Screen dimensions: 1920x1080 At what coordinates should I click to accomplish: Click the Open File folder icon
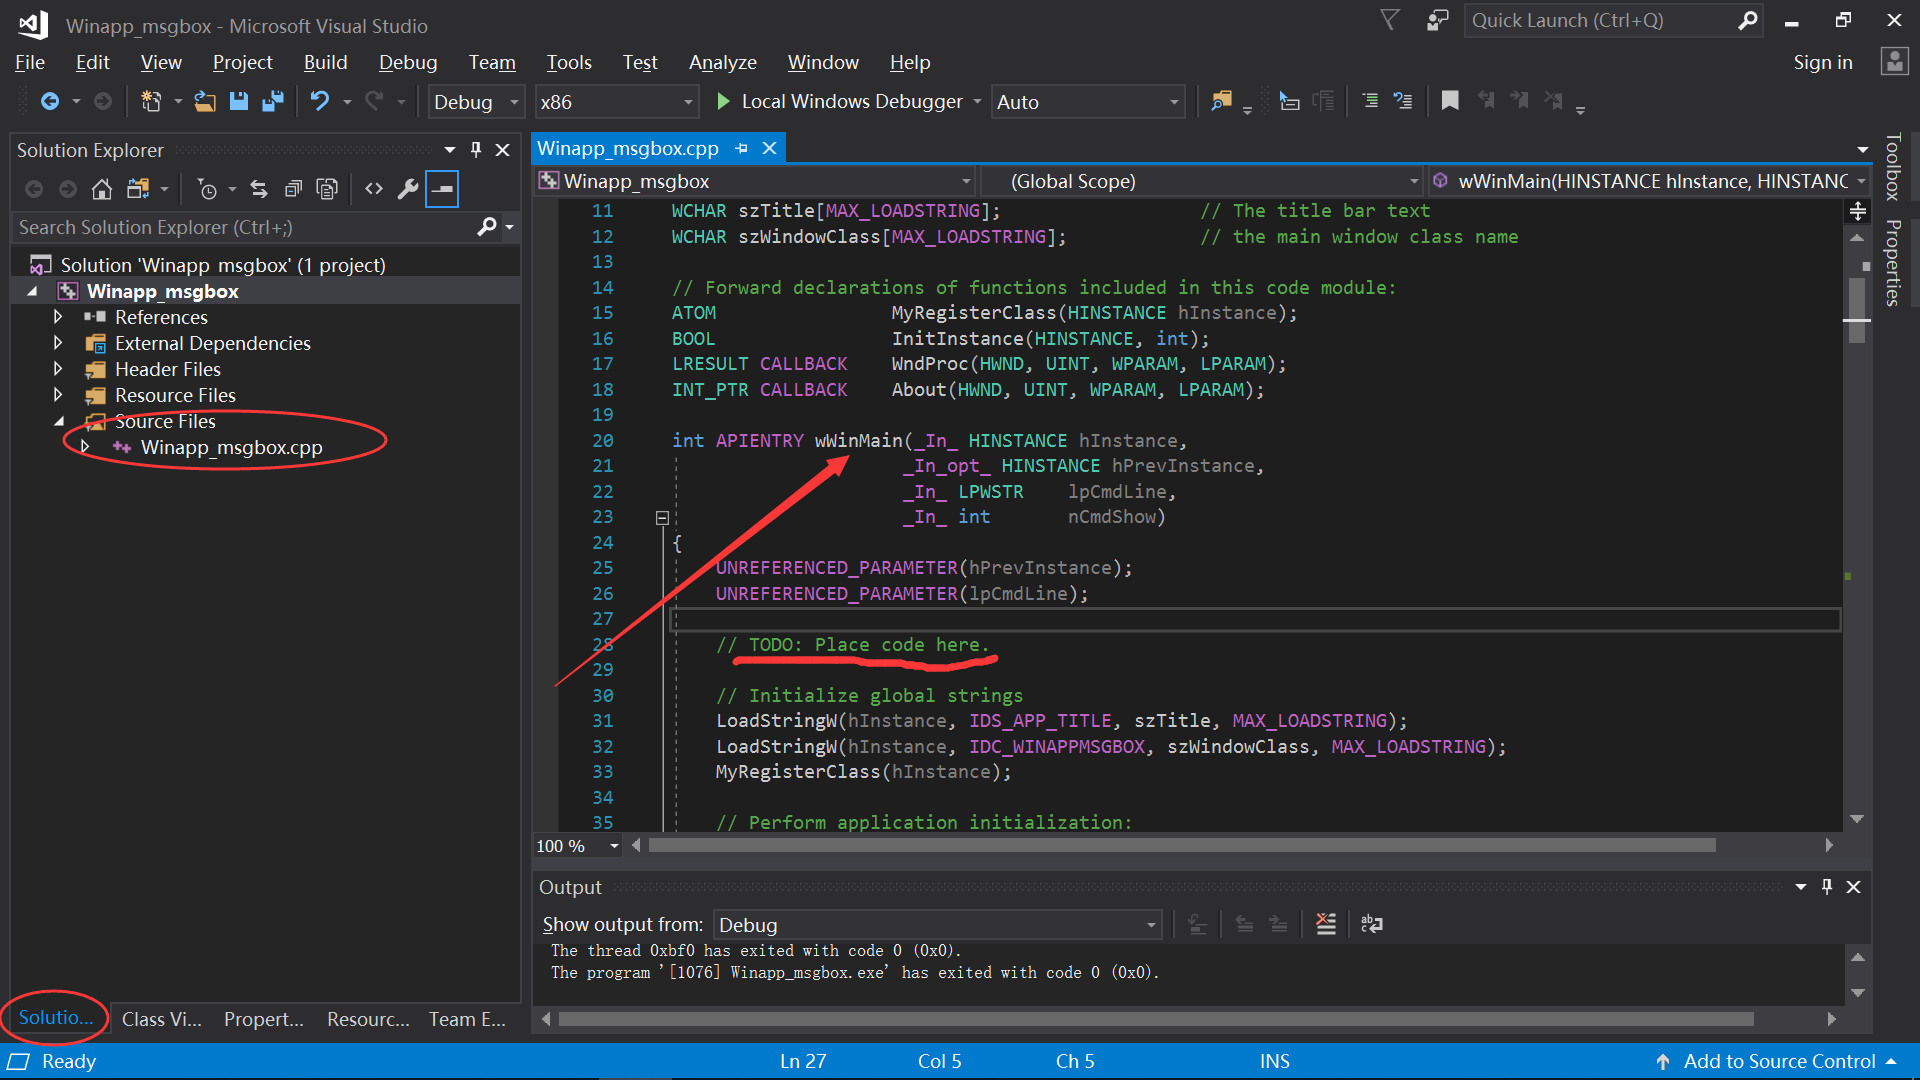click(x=205, y=102)
